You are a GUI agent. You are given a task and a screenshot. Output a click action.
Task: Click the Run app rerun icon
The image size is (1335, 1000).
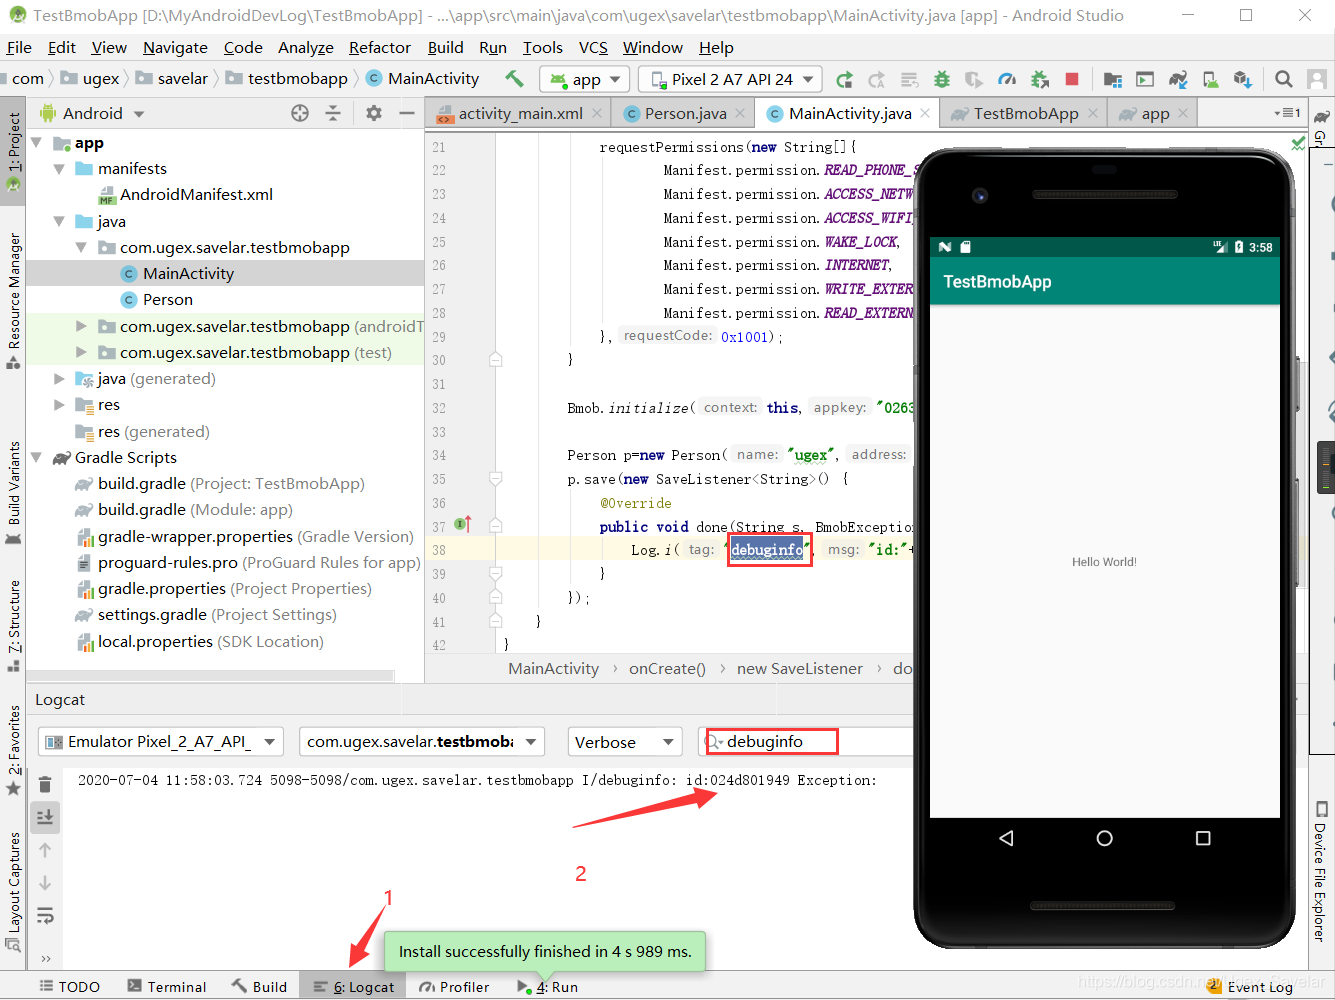click(x=845, y=79)
